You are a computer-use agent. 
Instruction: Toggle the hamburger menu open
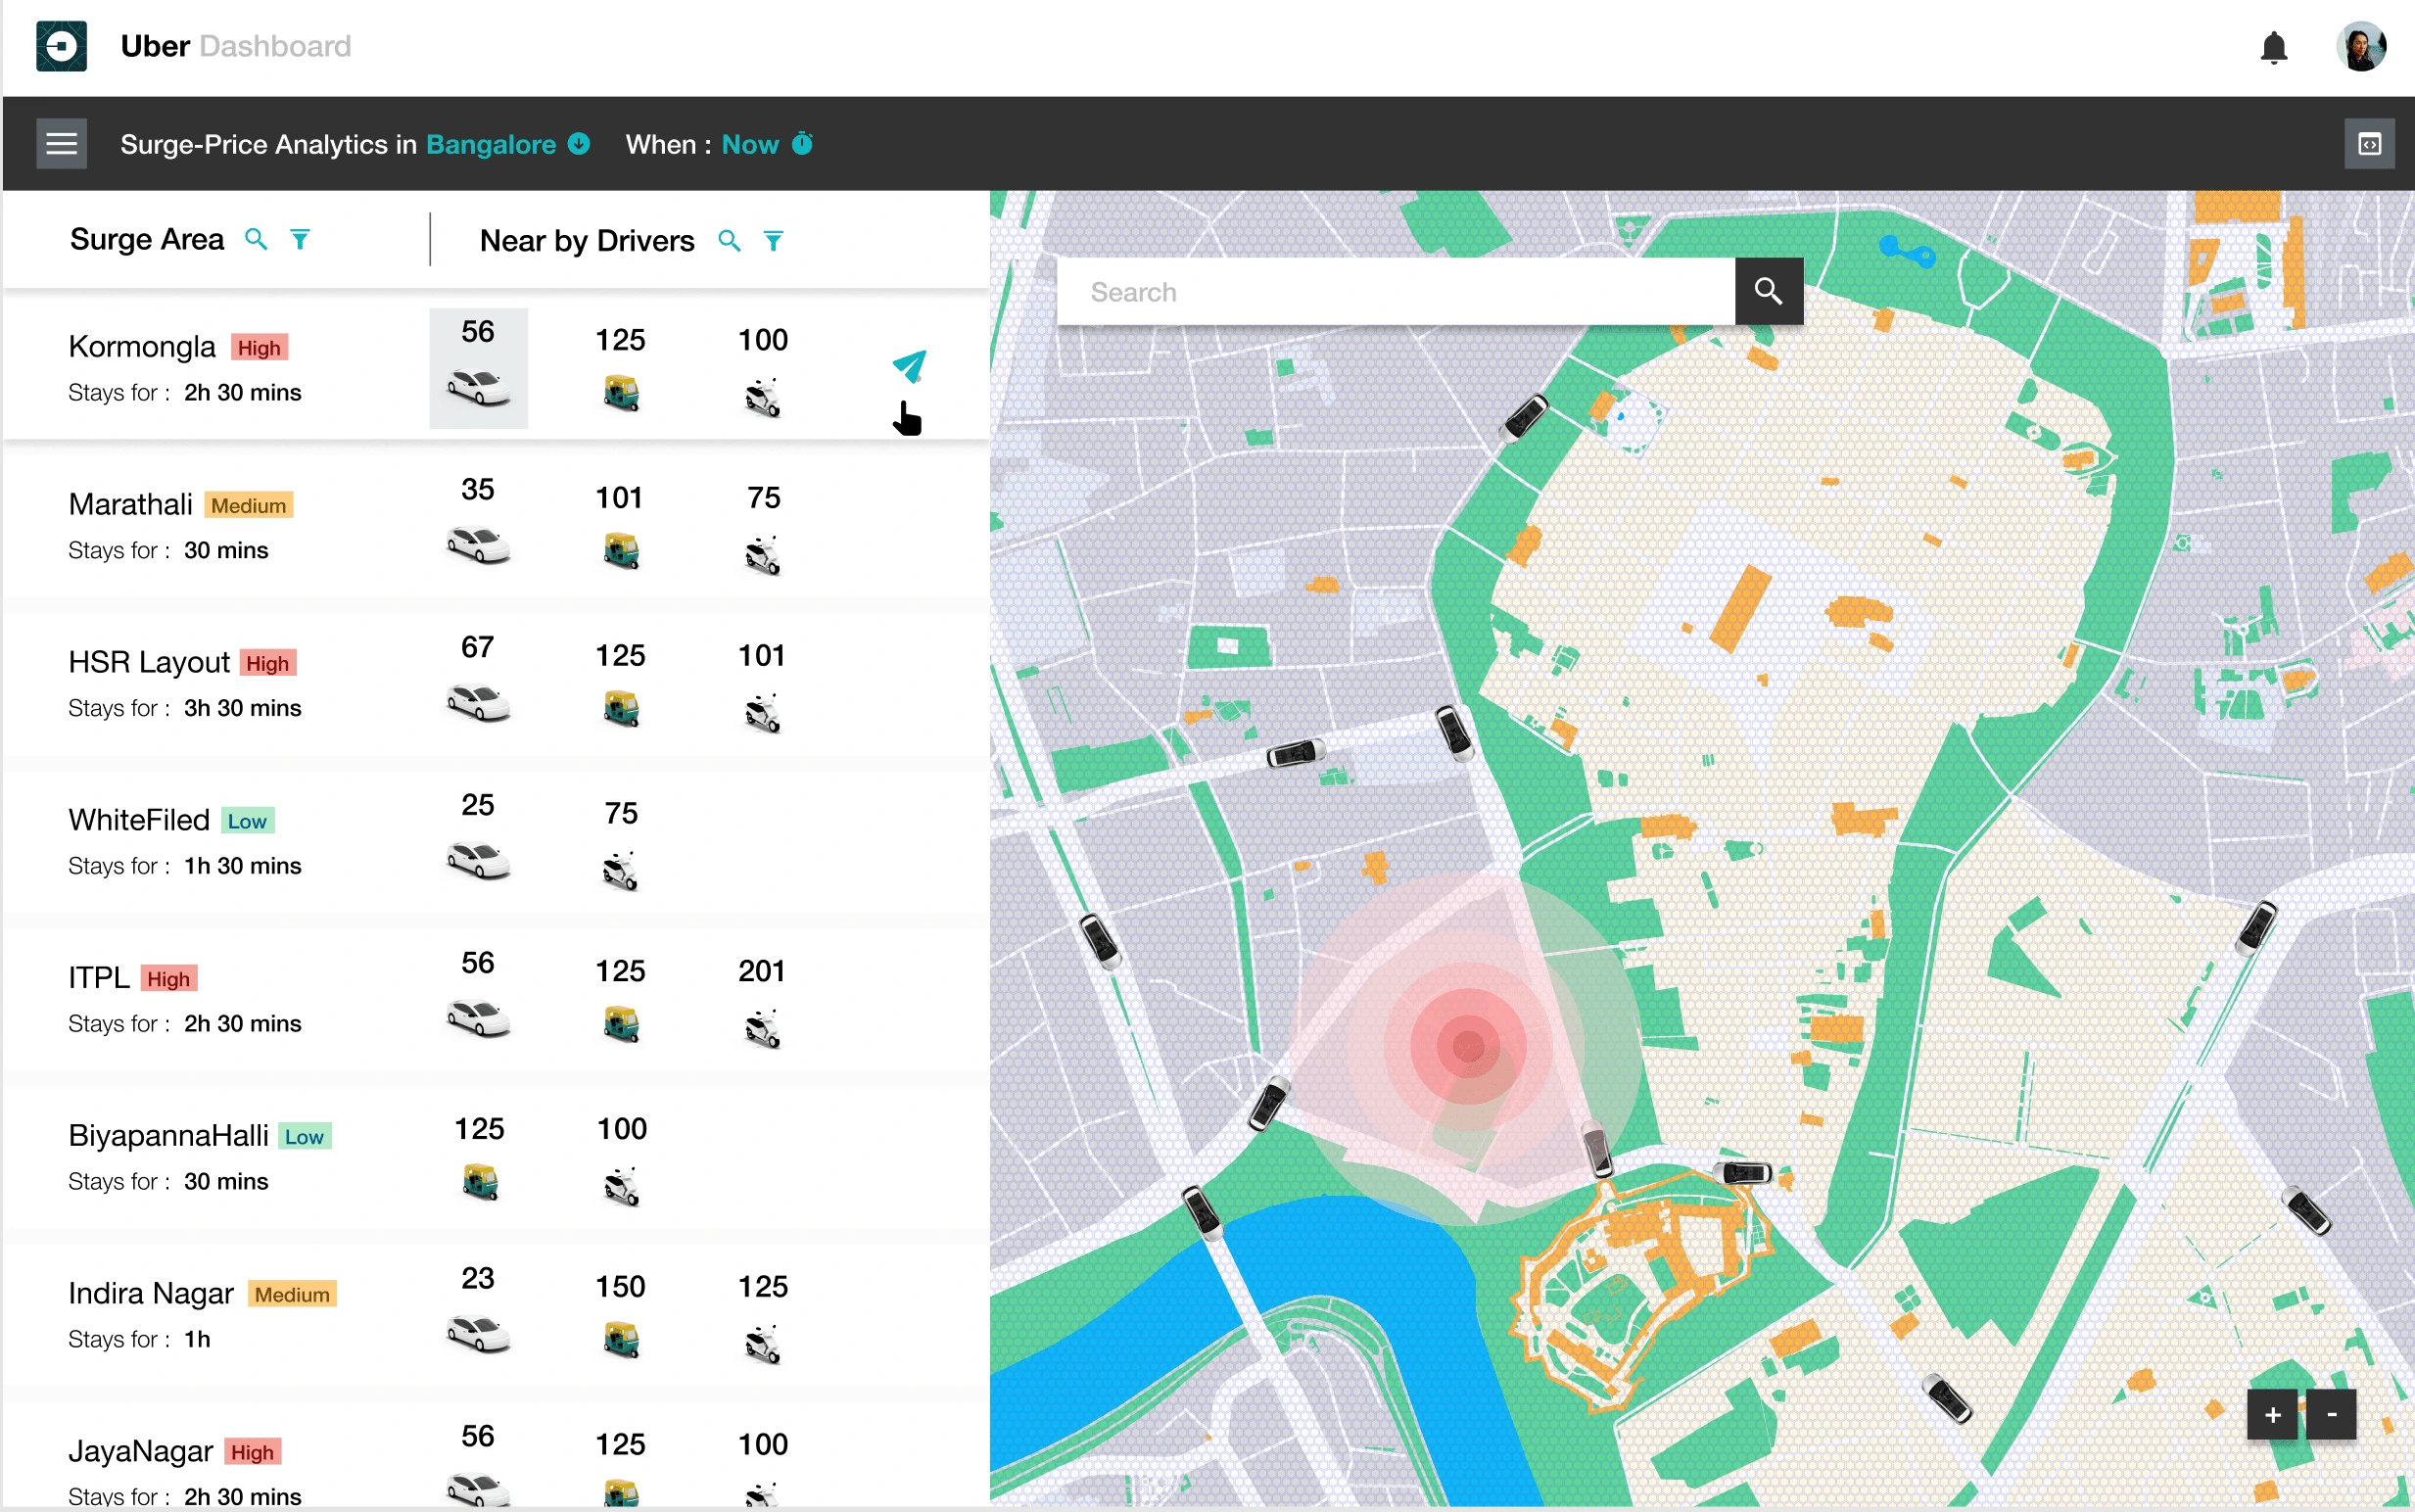click(x=61, y=143)
